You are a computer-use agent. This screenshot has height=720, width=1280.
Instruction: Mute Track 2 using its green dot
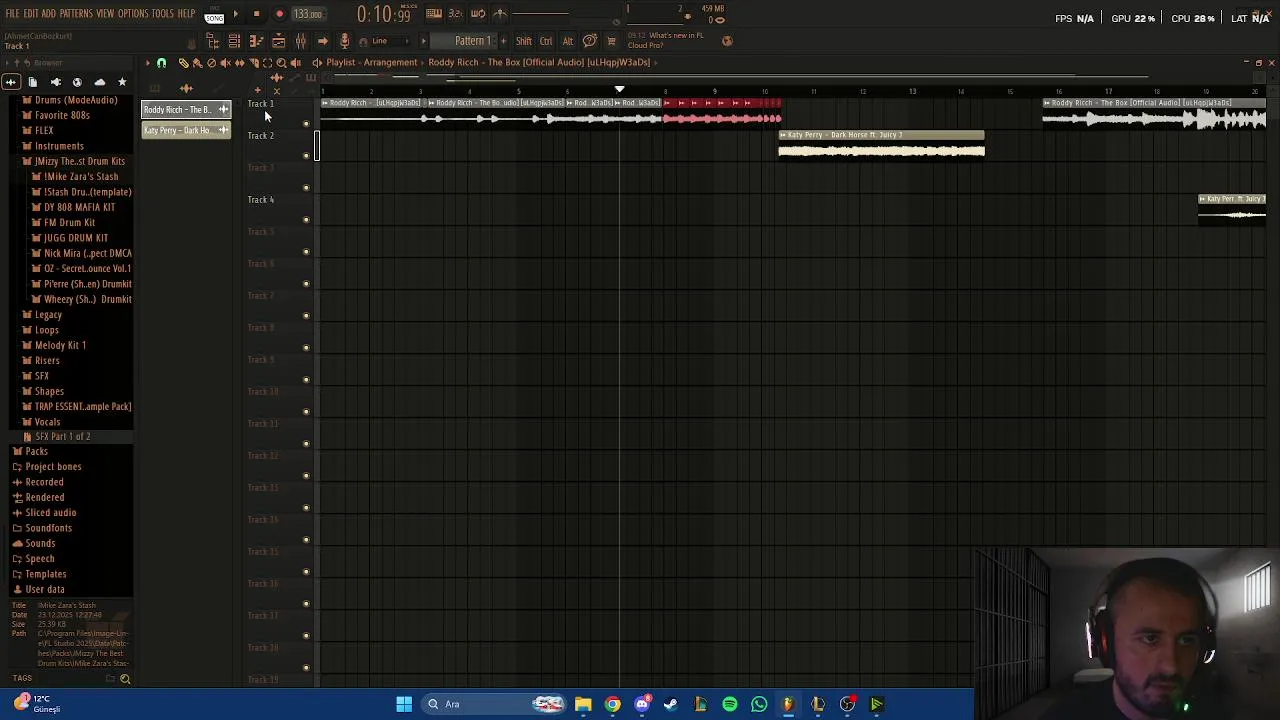click(x=306, y=156)
